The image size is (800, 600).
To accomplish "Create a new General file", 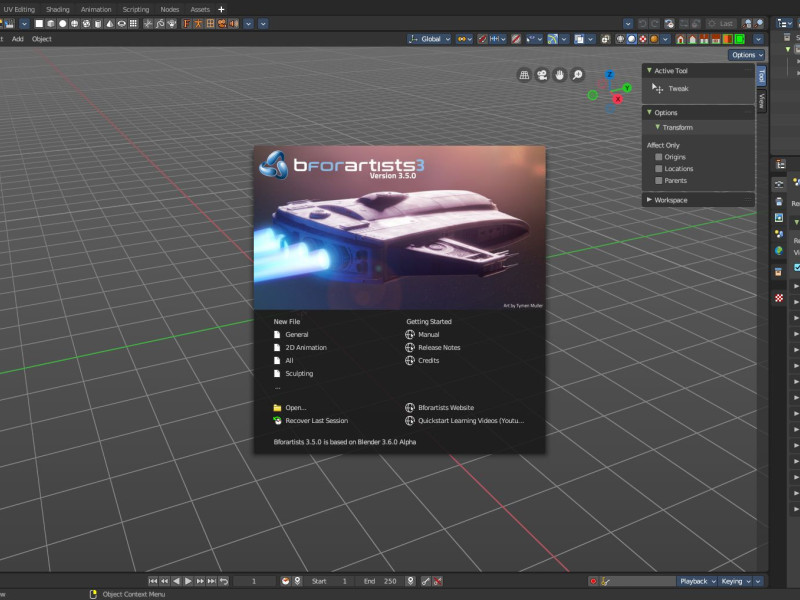I will click(x=296, y=335).
